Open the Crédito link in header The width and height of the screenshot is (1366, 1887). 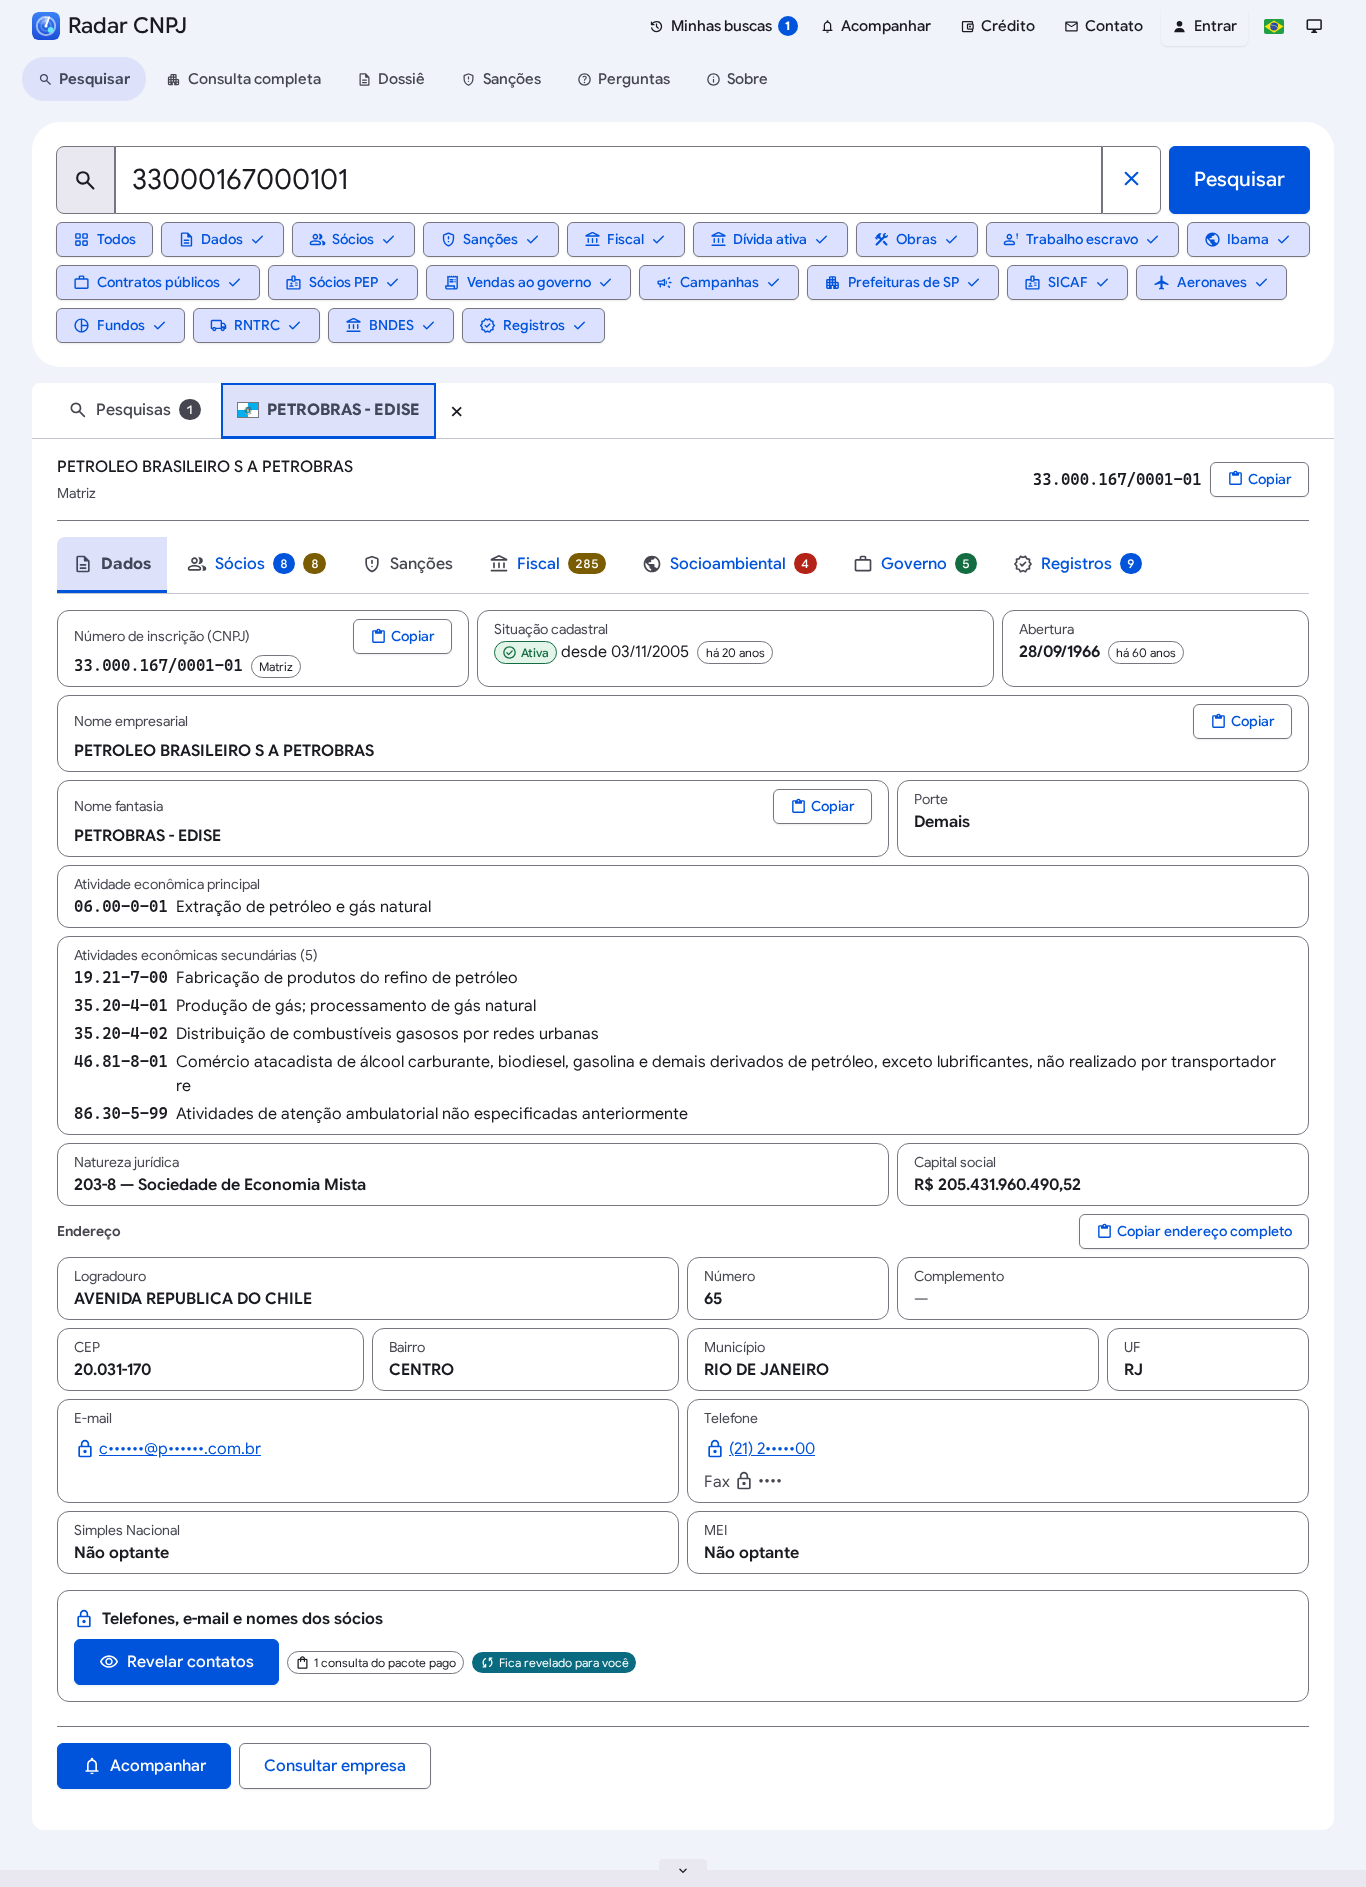(998, 26)
